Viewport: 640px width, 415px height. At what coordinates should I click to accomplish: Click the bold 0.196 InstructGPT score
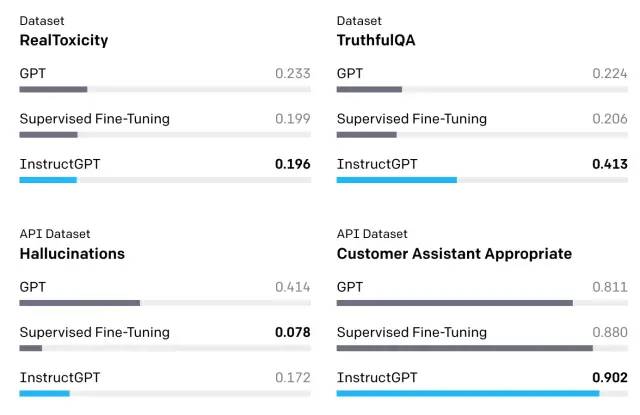click(x=293, y=164)
